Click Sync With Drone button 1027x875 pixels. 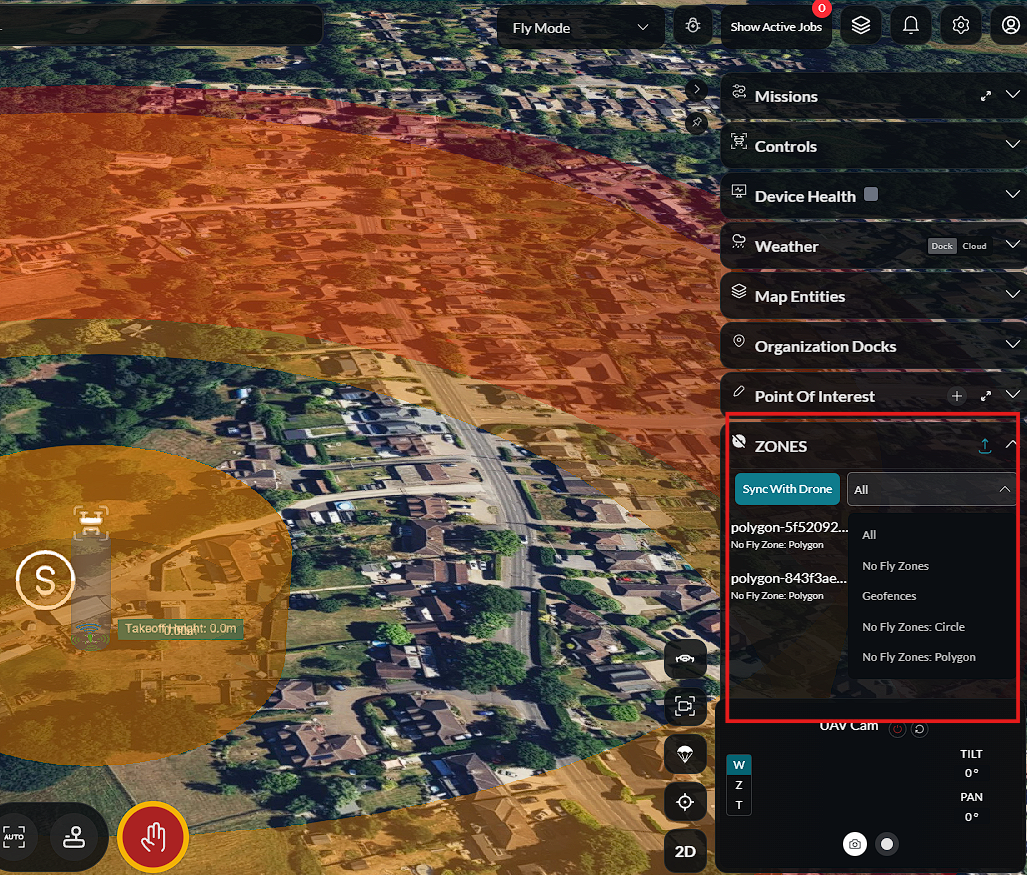click(787, 489)
